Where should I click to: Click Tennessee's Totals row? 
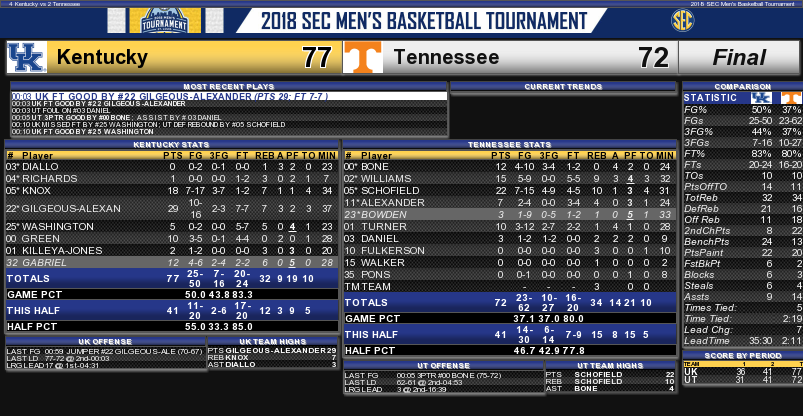coord(510,302)
